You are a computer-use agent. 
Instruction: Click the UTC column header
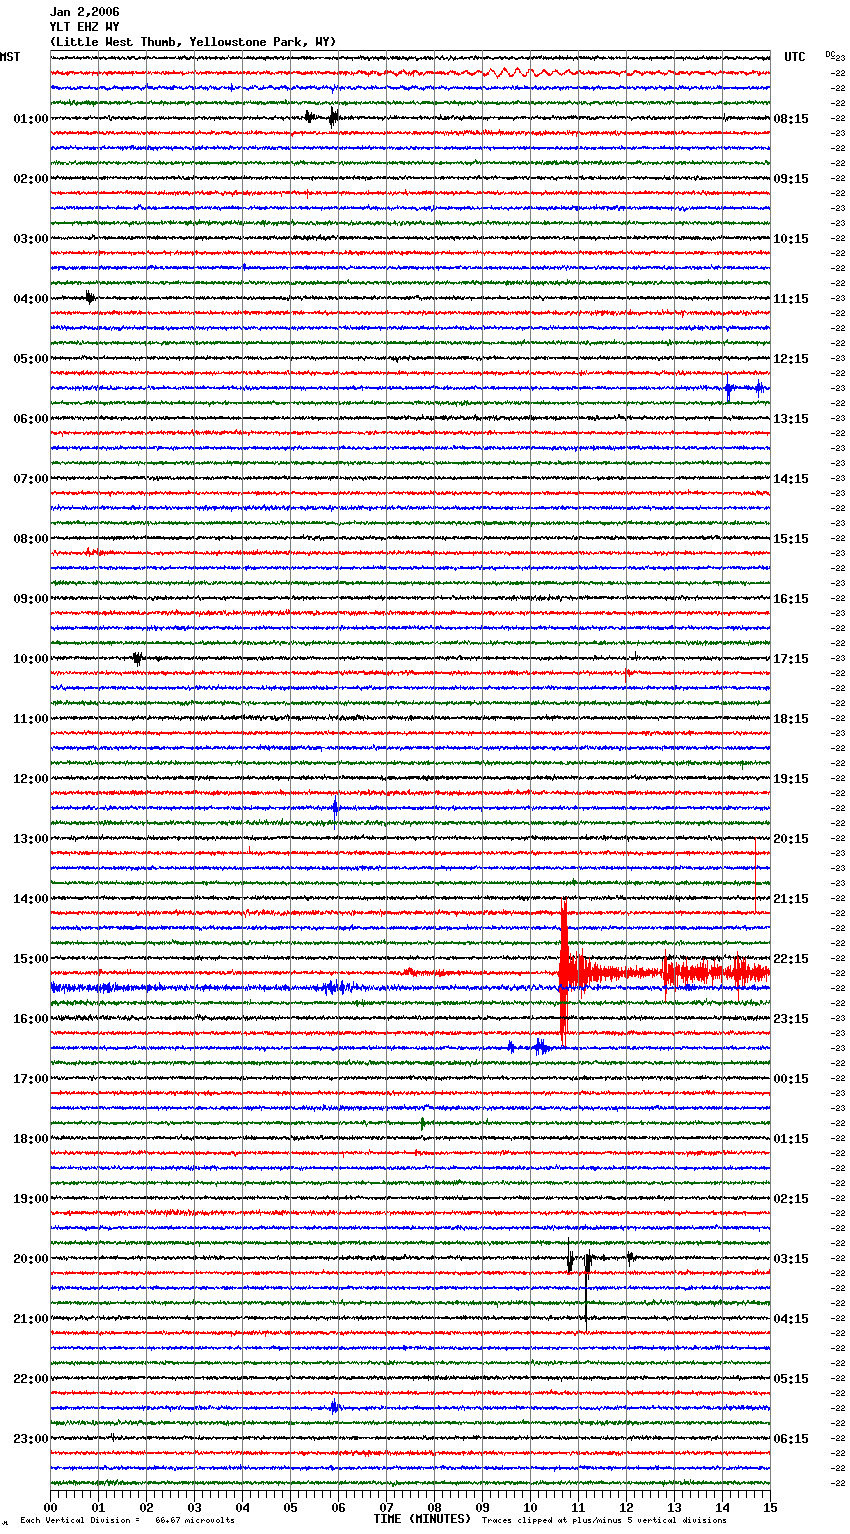pyautogui.click(x=794, y=57)
